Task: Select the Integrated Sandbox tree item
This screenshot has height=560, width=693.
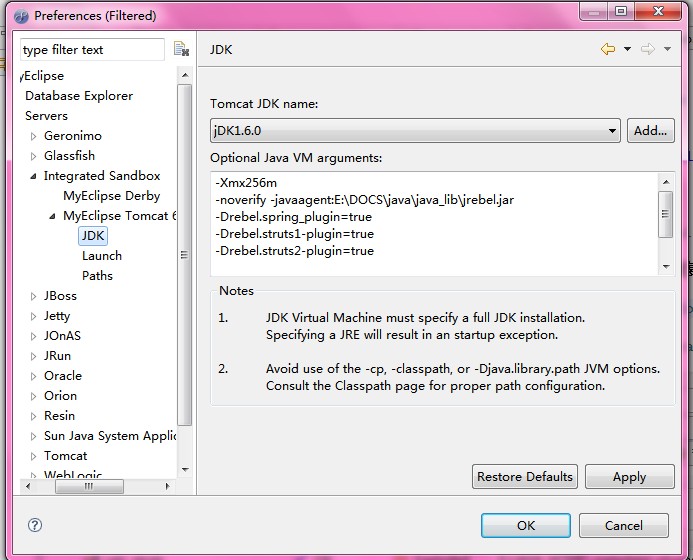Action: (x=102, y=176)
